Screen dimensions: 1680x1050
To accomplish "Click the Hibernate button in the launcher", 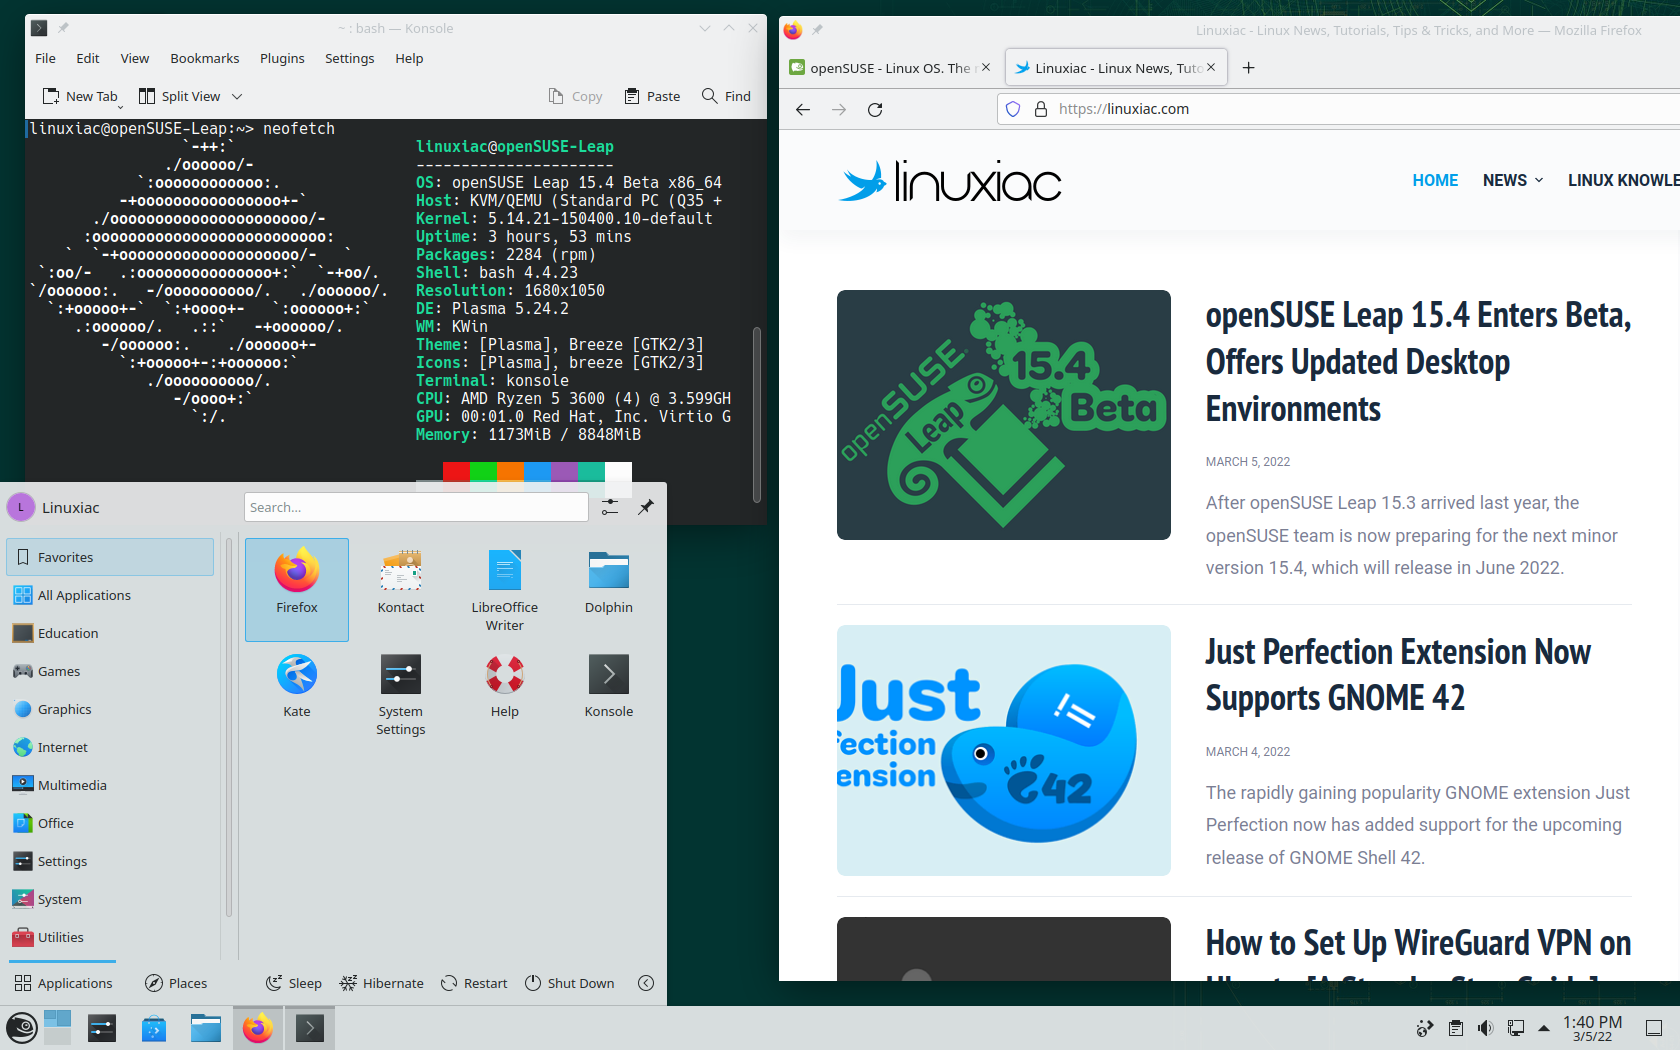I will [x=381, y=983].
